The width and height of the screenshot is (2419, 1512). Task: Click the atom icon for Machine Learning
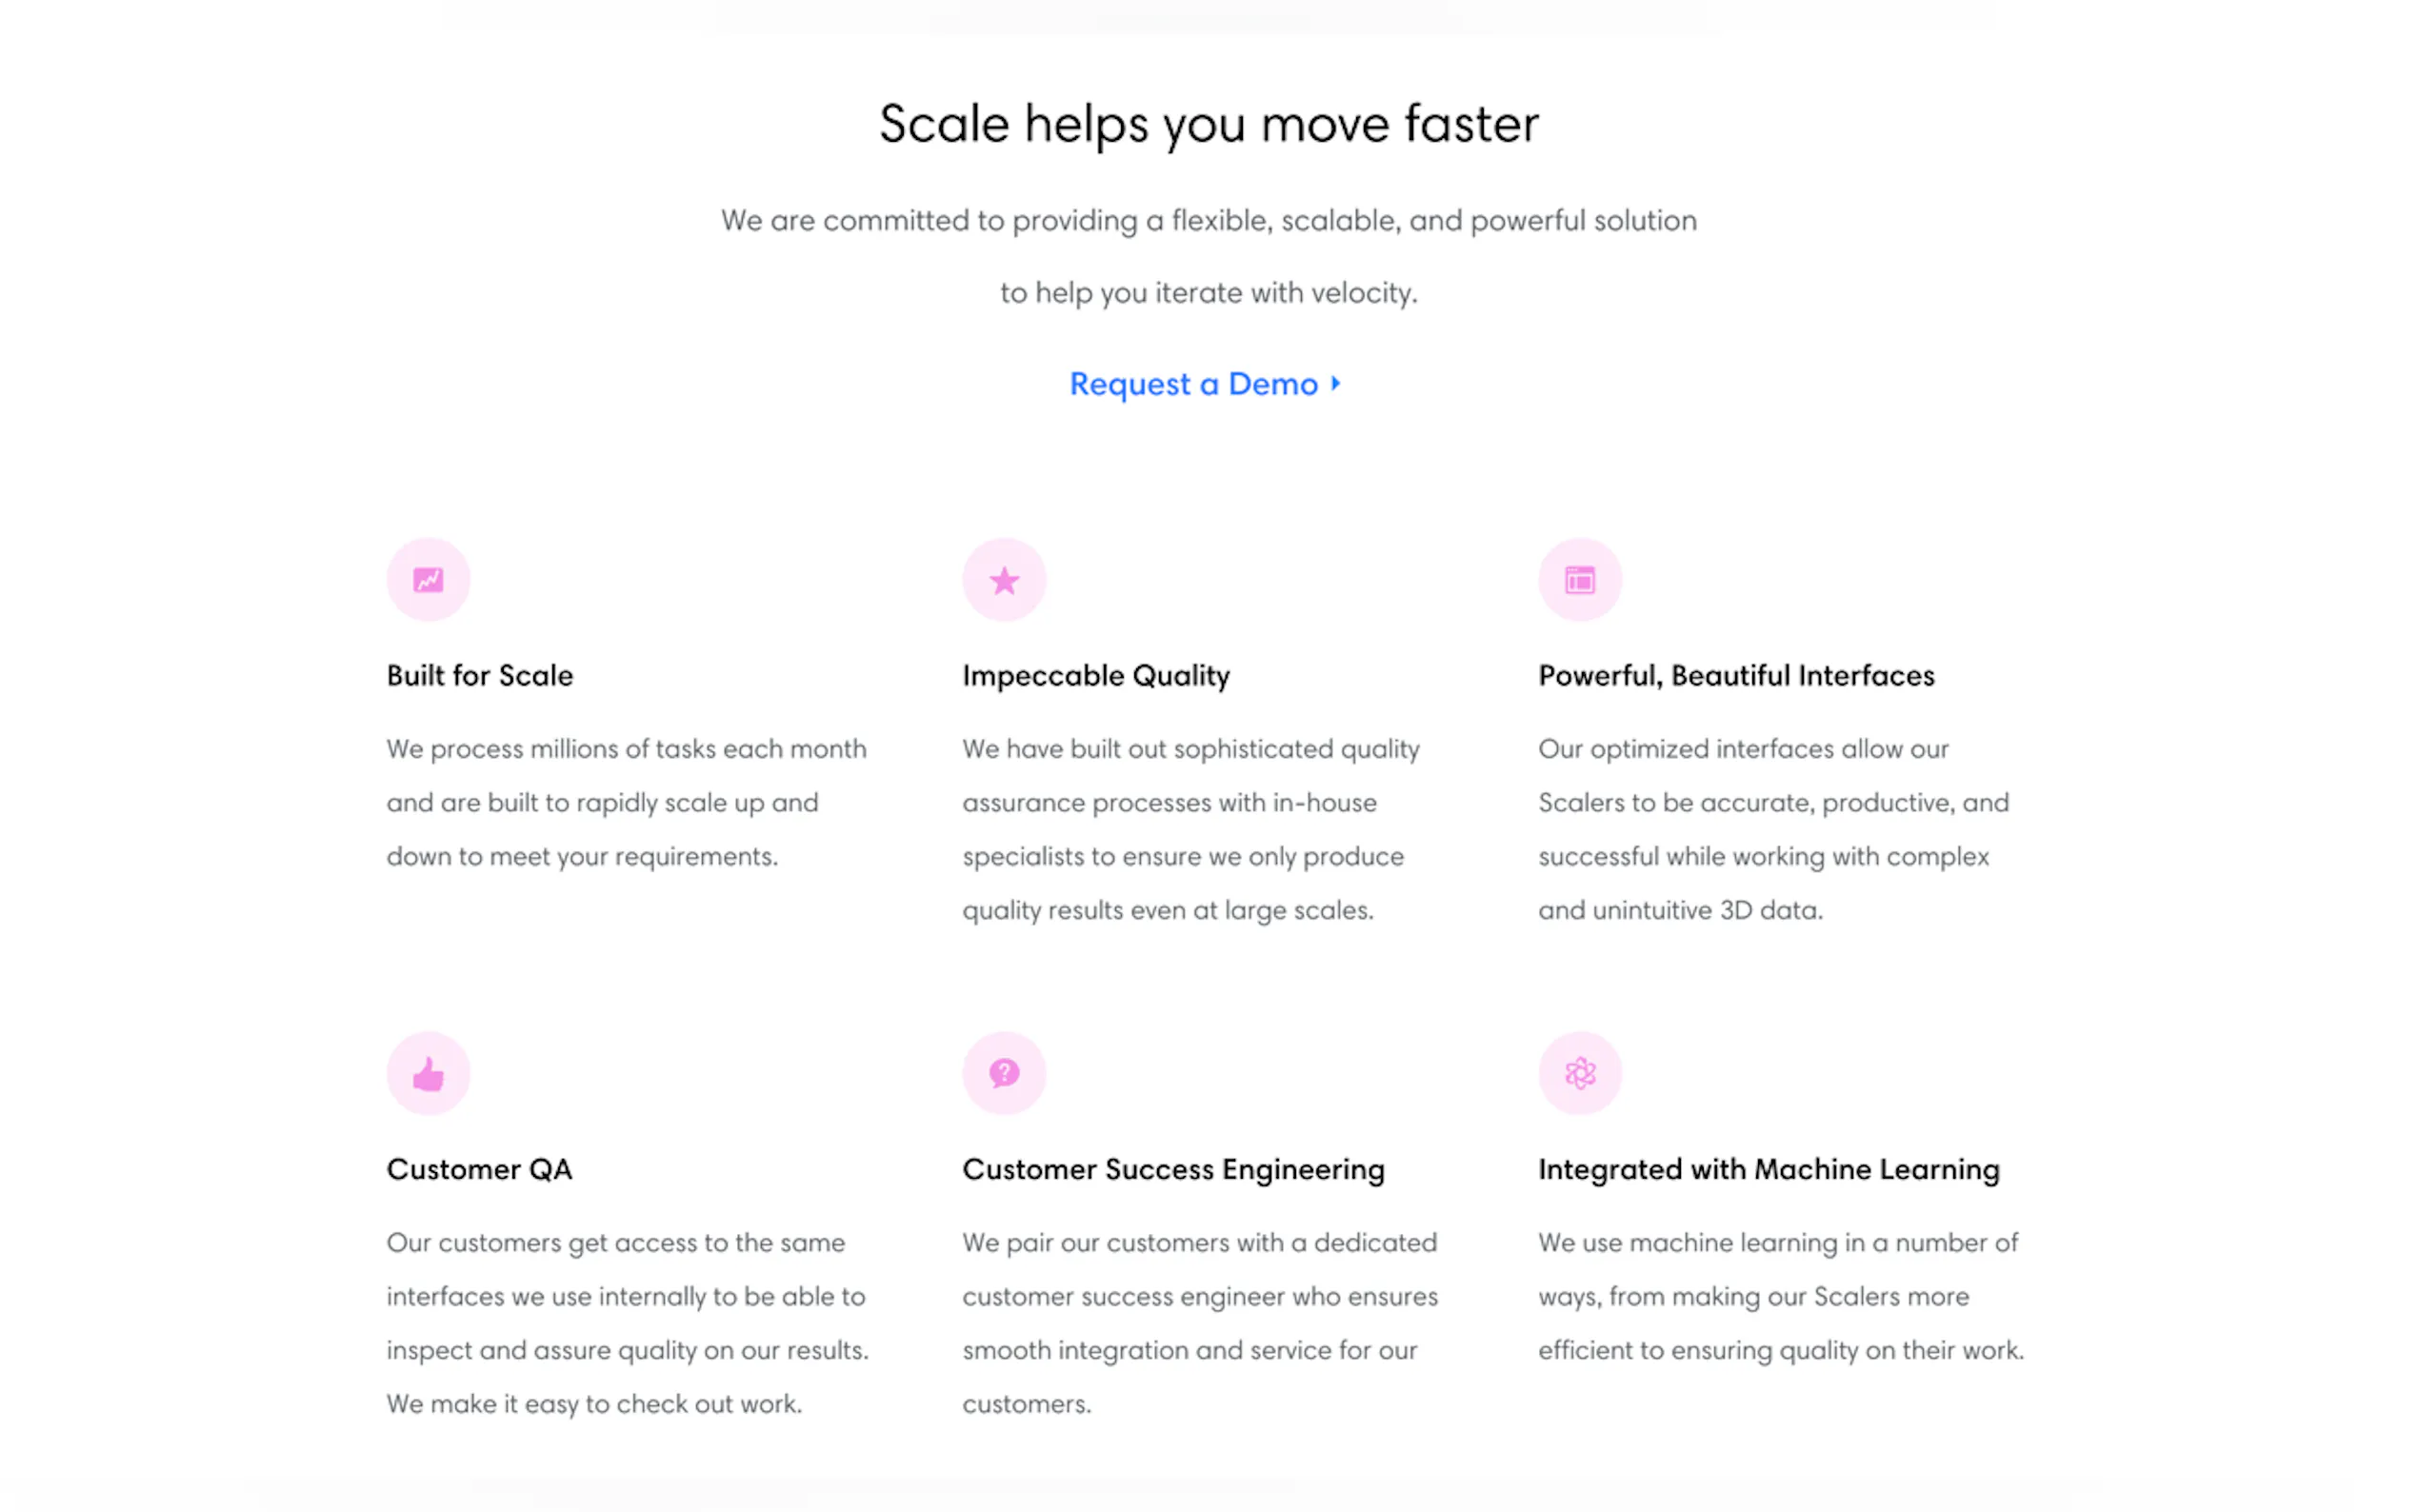tap(1580, 1074)
